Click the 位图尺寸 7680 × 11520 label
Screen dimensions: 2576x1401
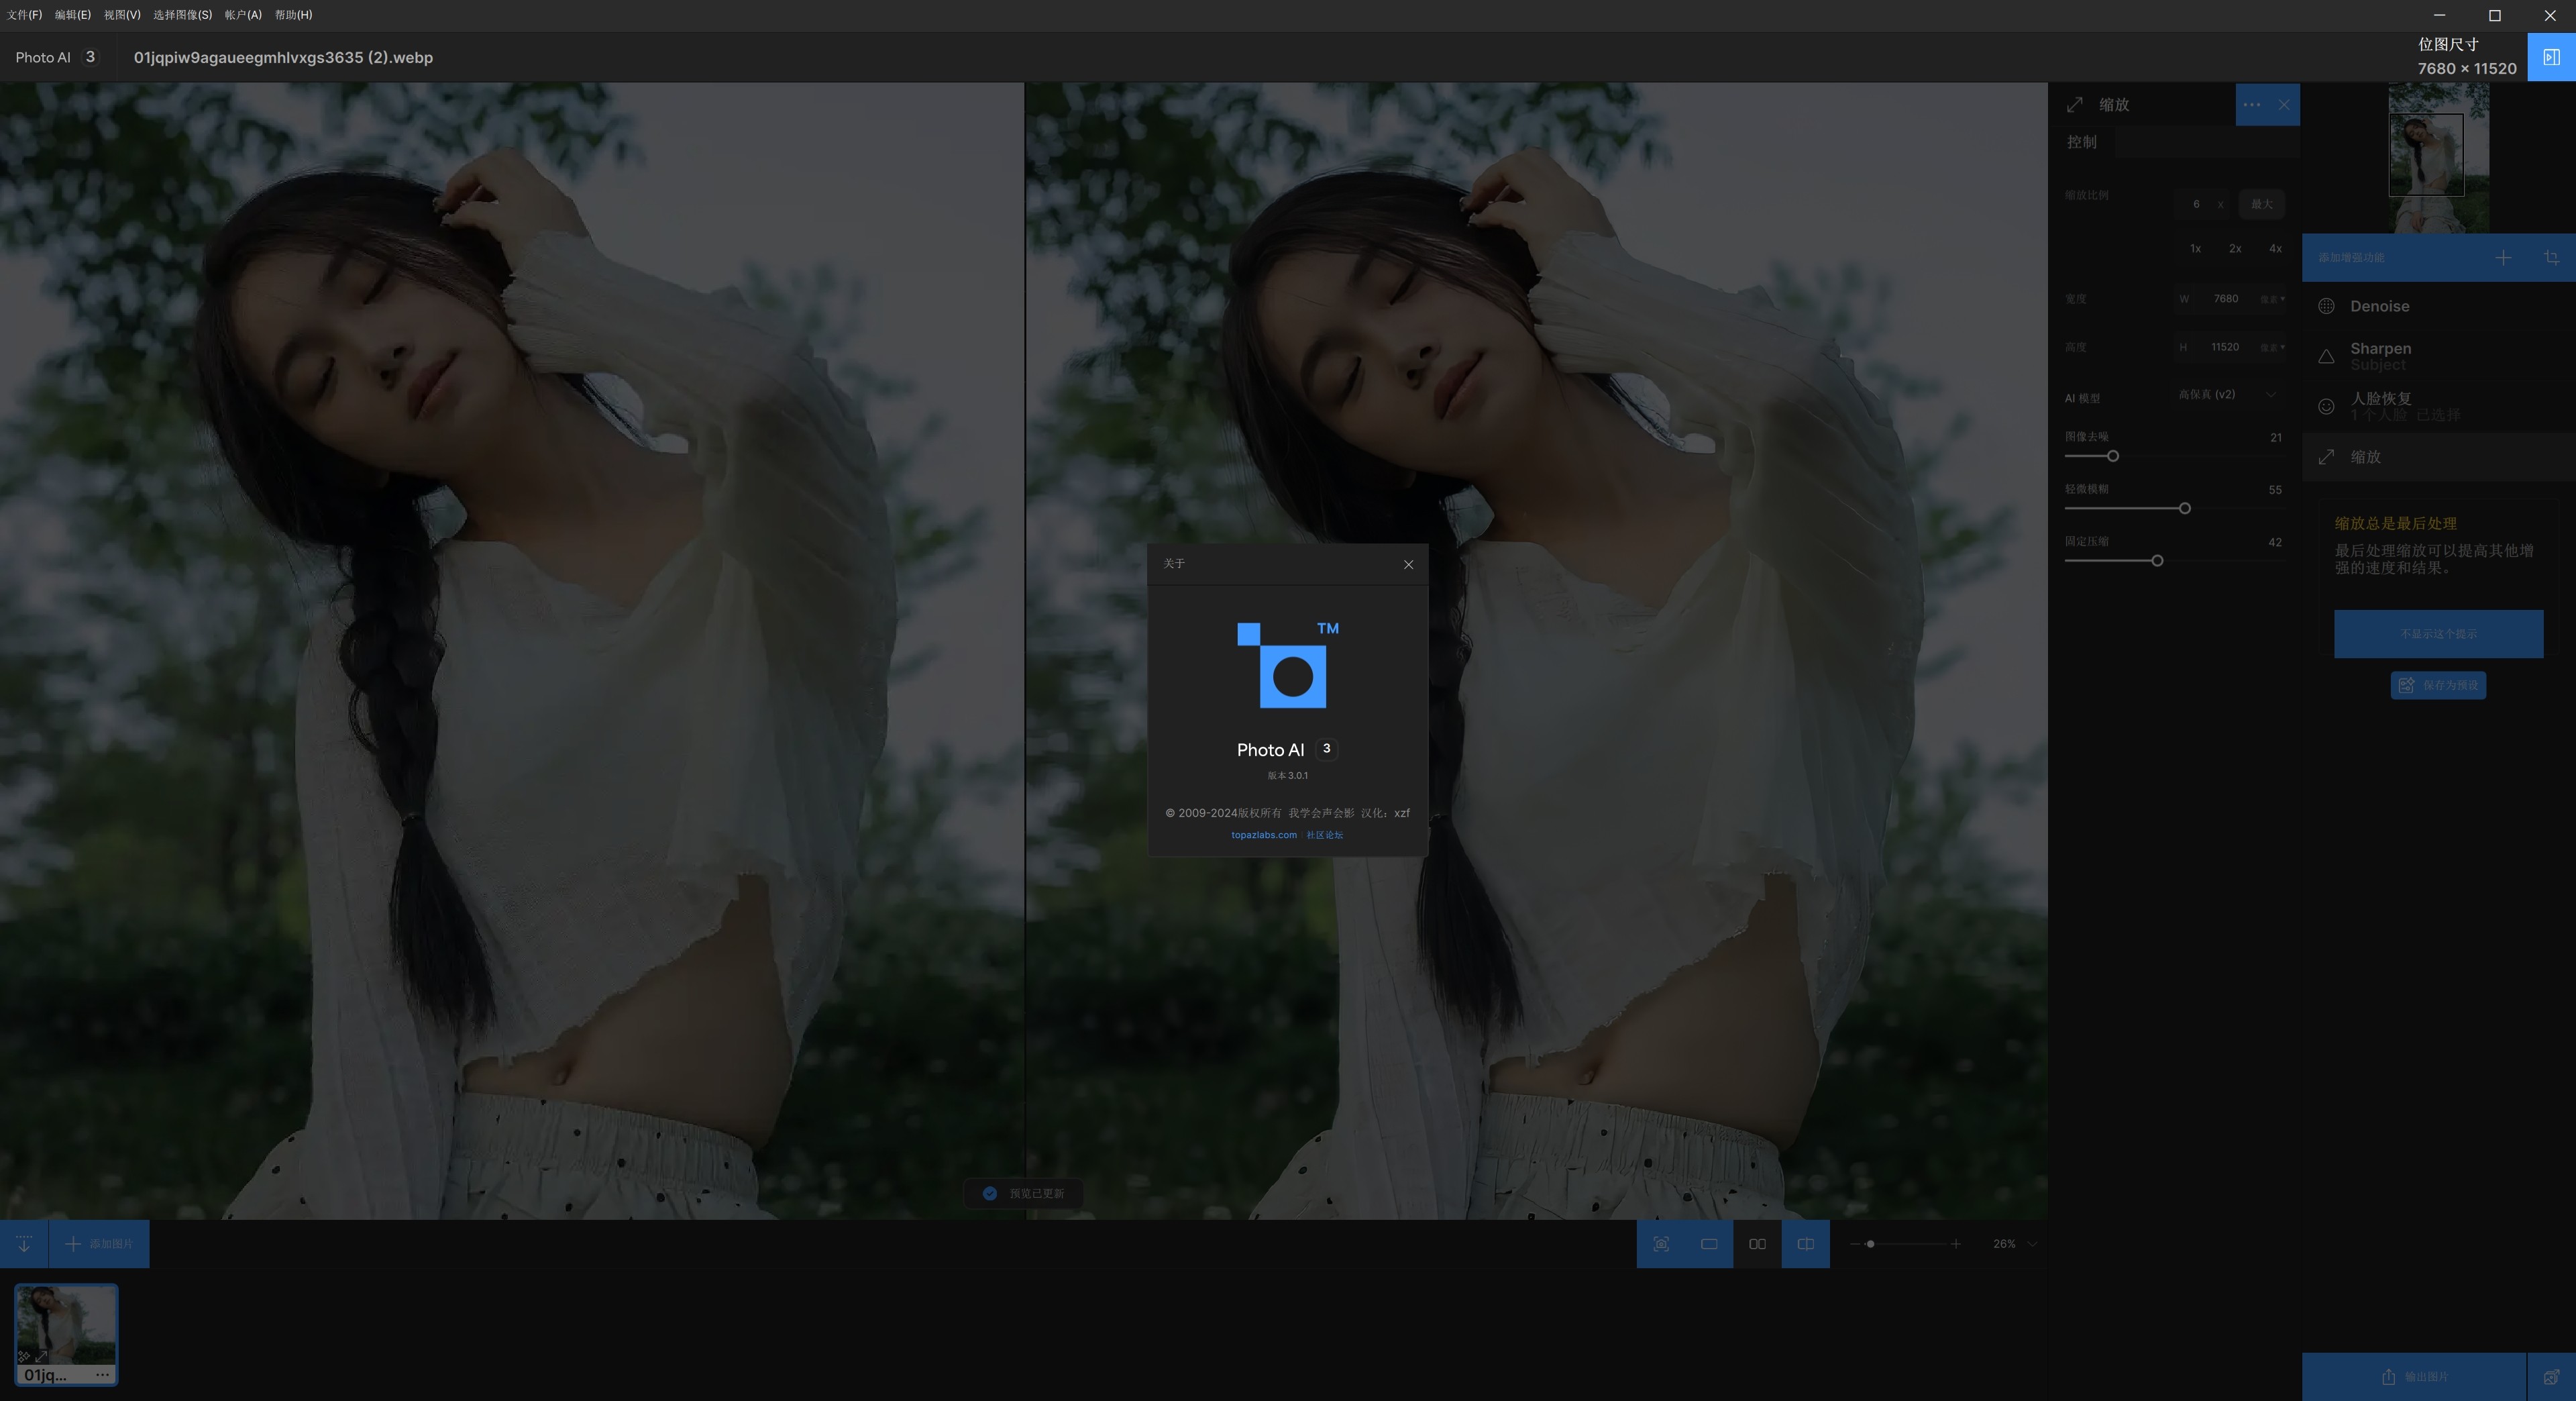(2466, 57)
